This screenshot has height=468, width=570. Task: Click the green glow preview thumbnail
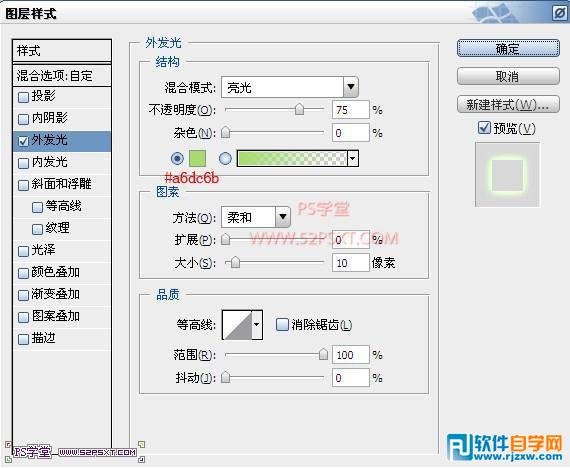coord(507,175)
